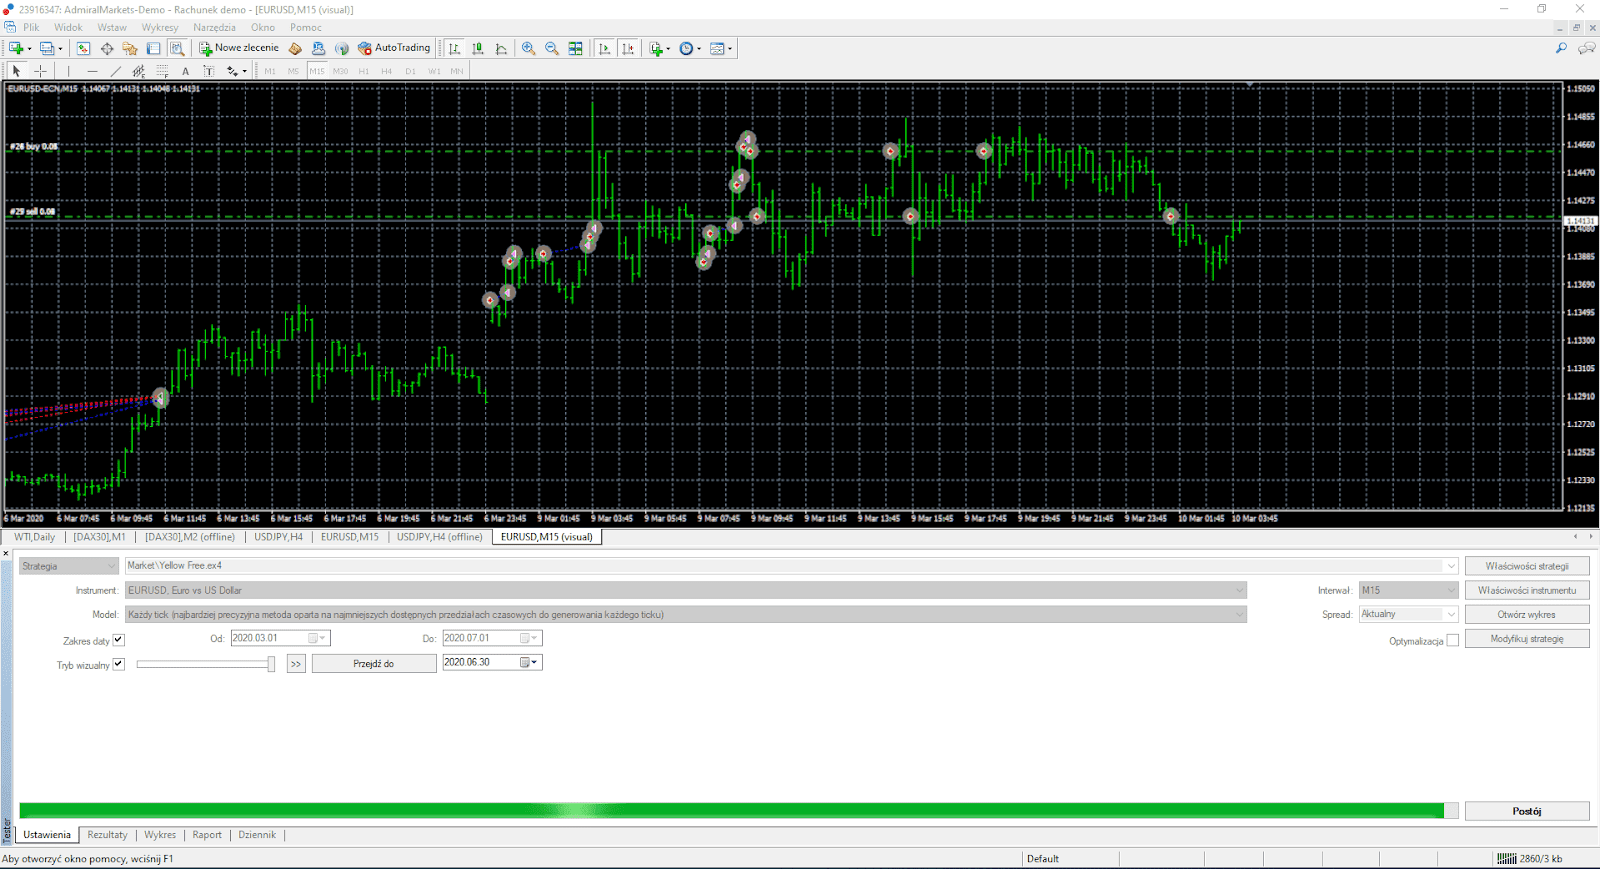The height and width of the screenshot is (869, 1600).
Task: Switch to USDJPY,H4 chart tab
Action: 279,537
